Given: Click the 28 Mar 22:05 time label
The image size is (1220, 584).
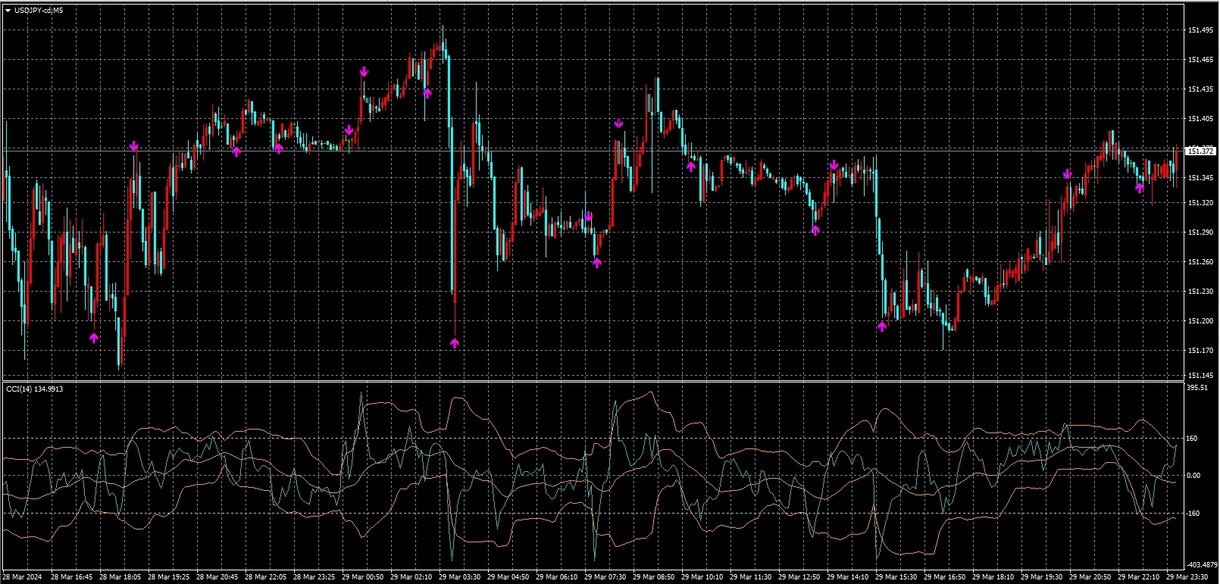Looking at the screenshot, I should pyautogui.click(x=267, y=577).
